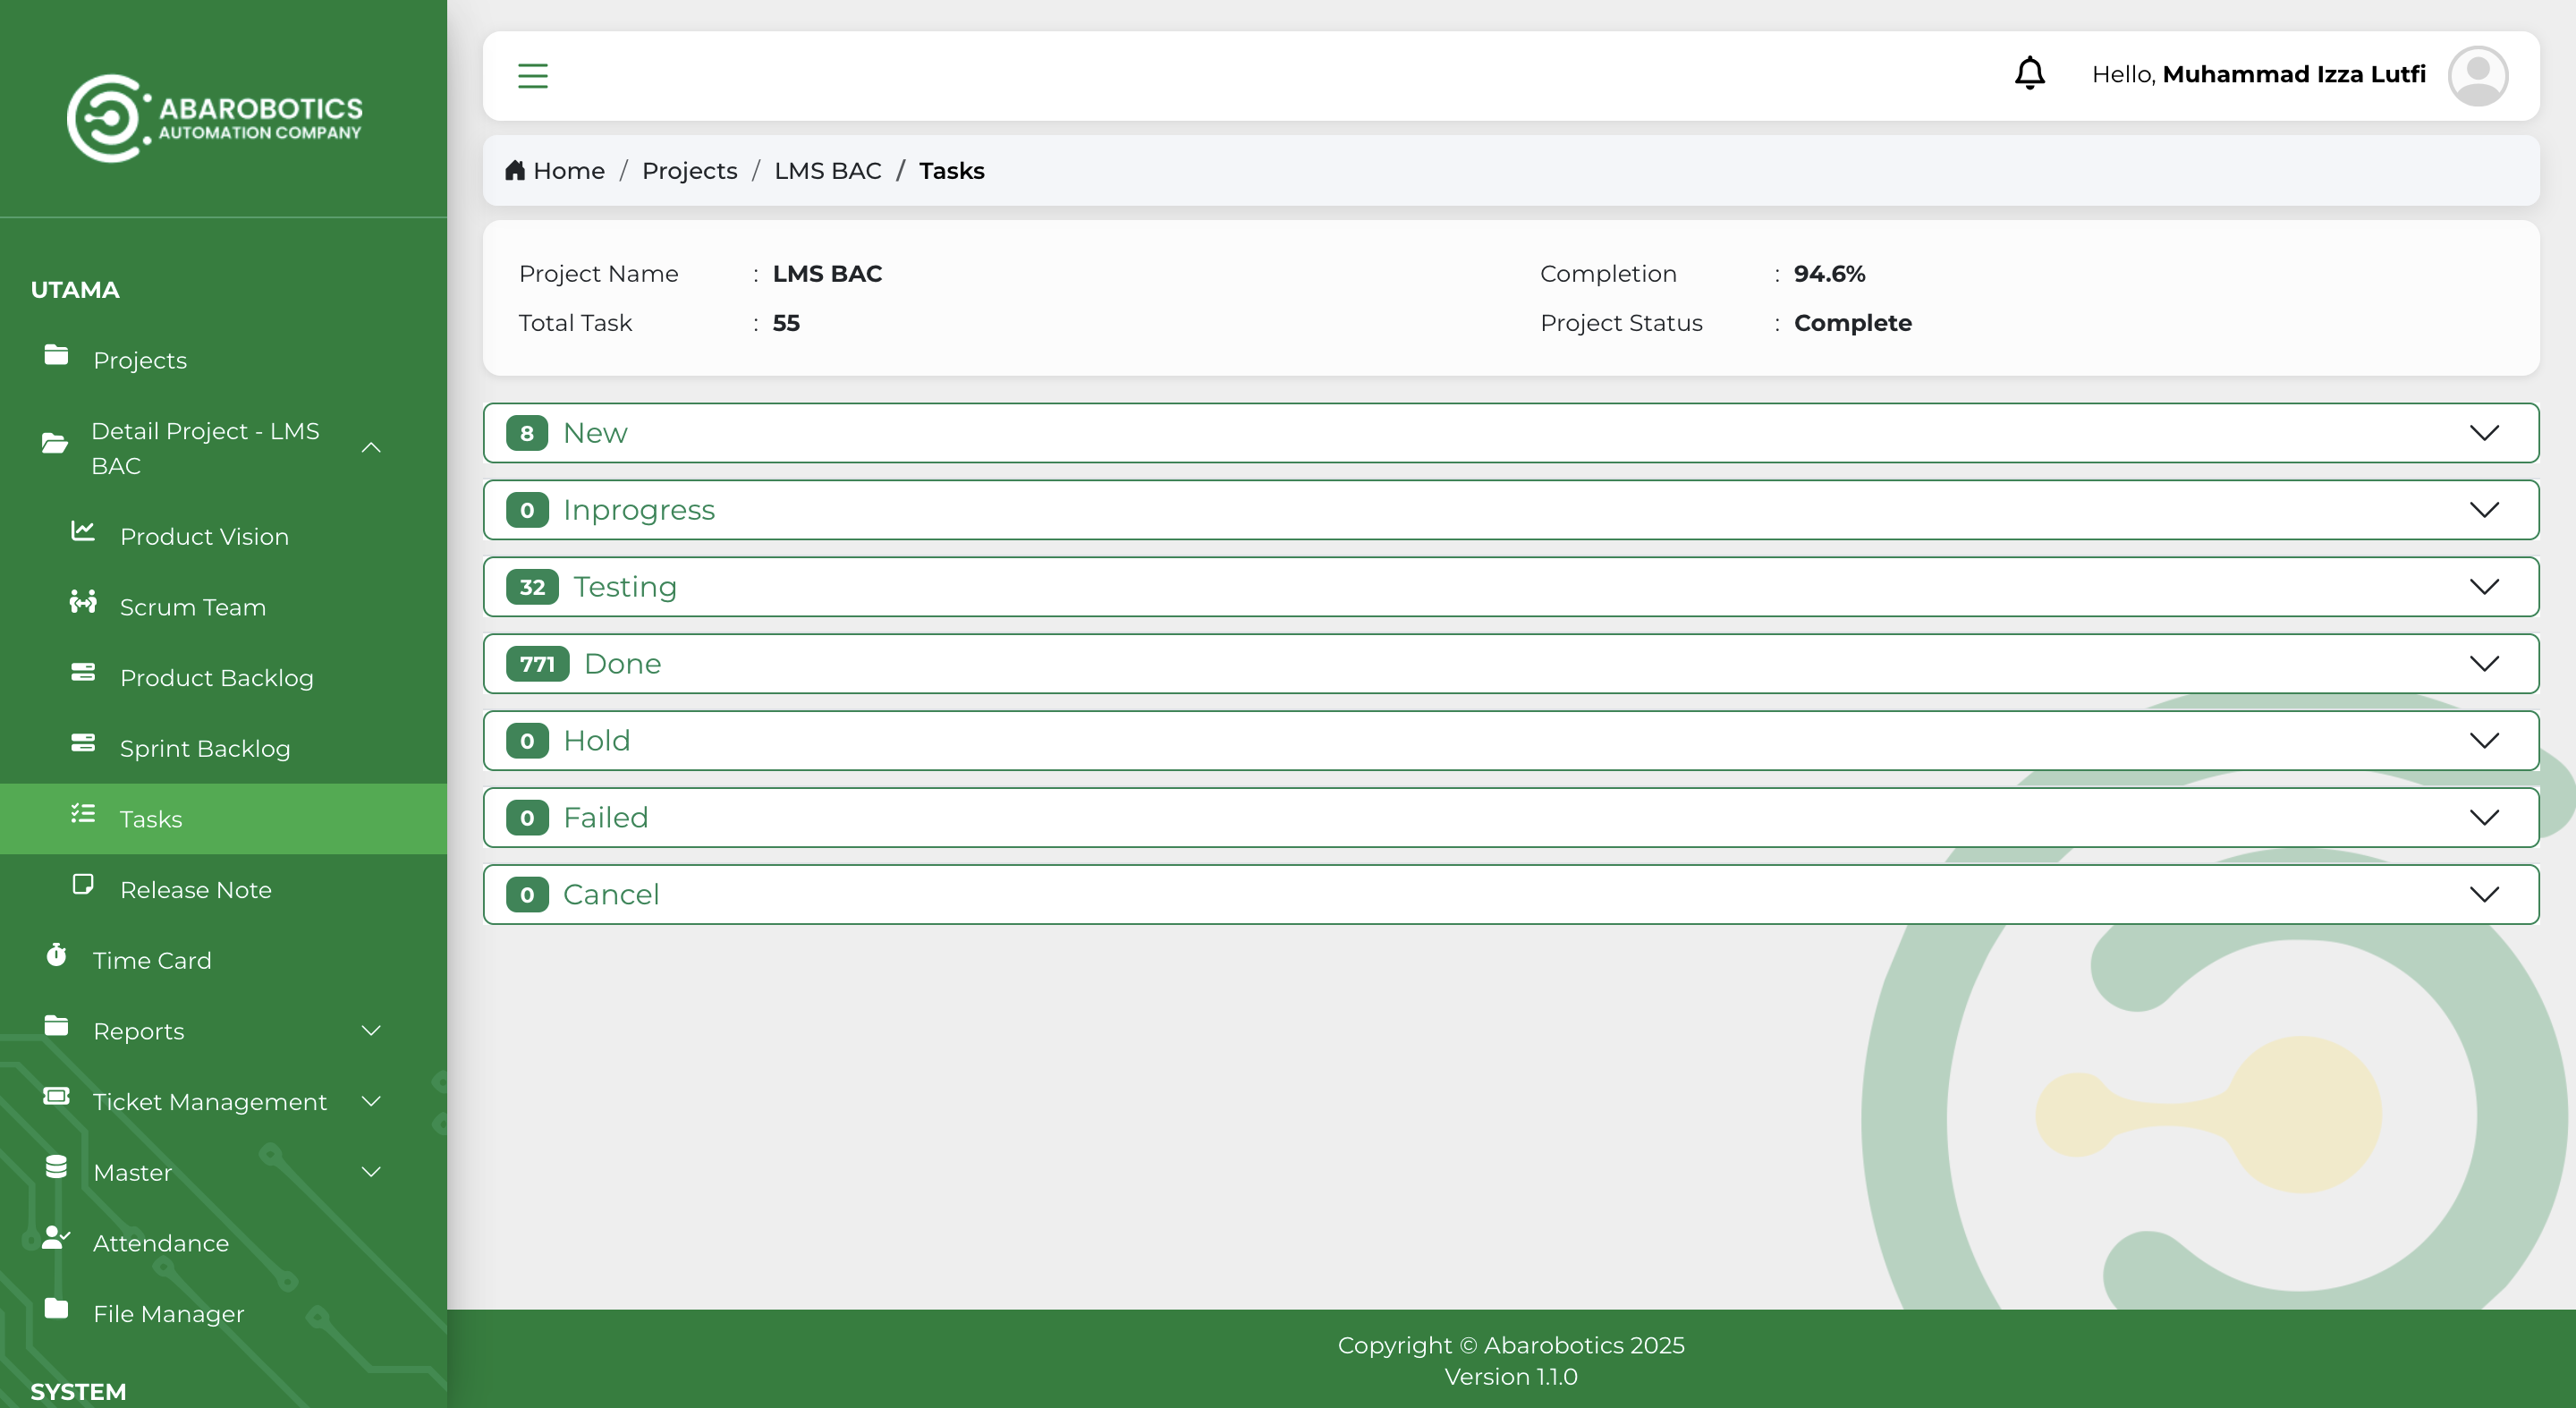Image resolution: width=2576 pixels, height=1408 pixels.
Task: Click the Testing status label
Action: click(x=625, y=587)
